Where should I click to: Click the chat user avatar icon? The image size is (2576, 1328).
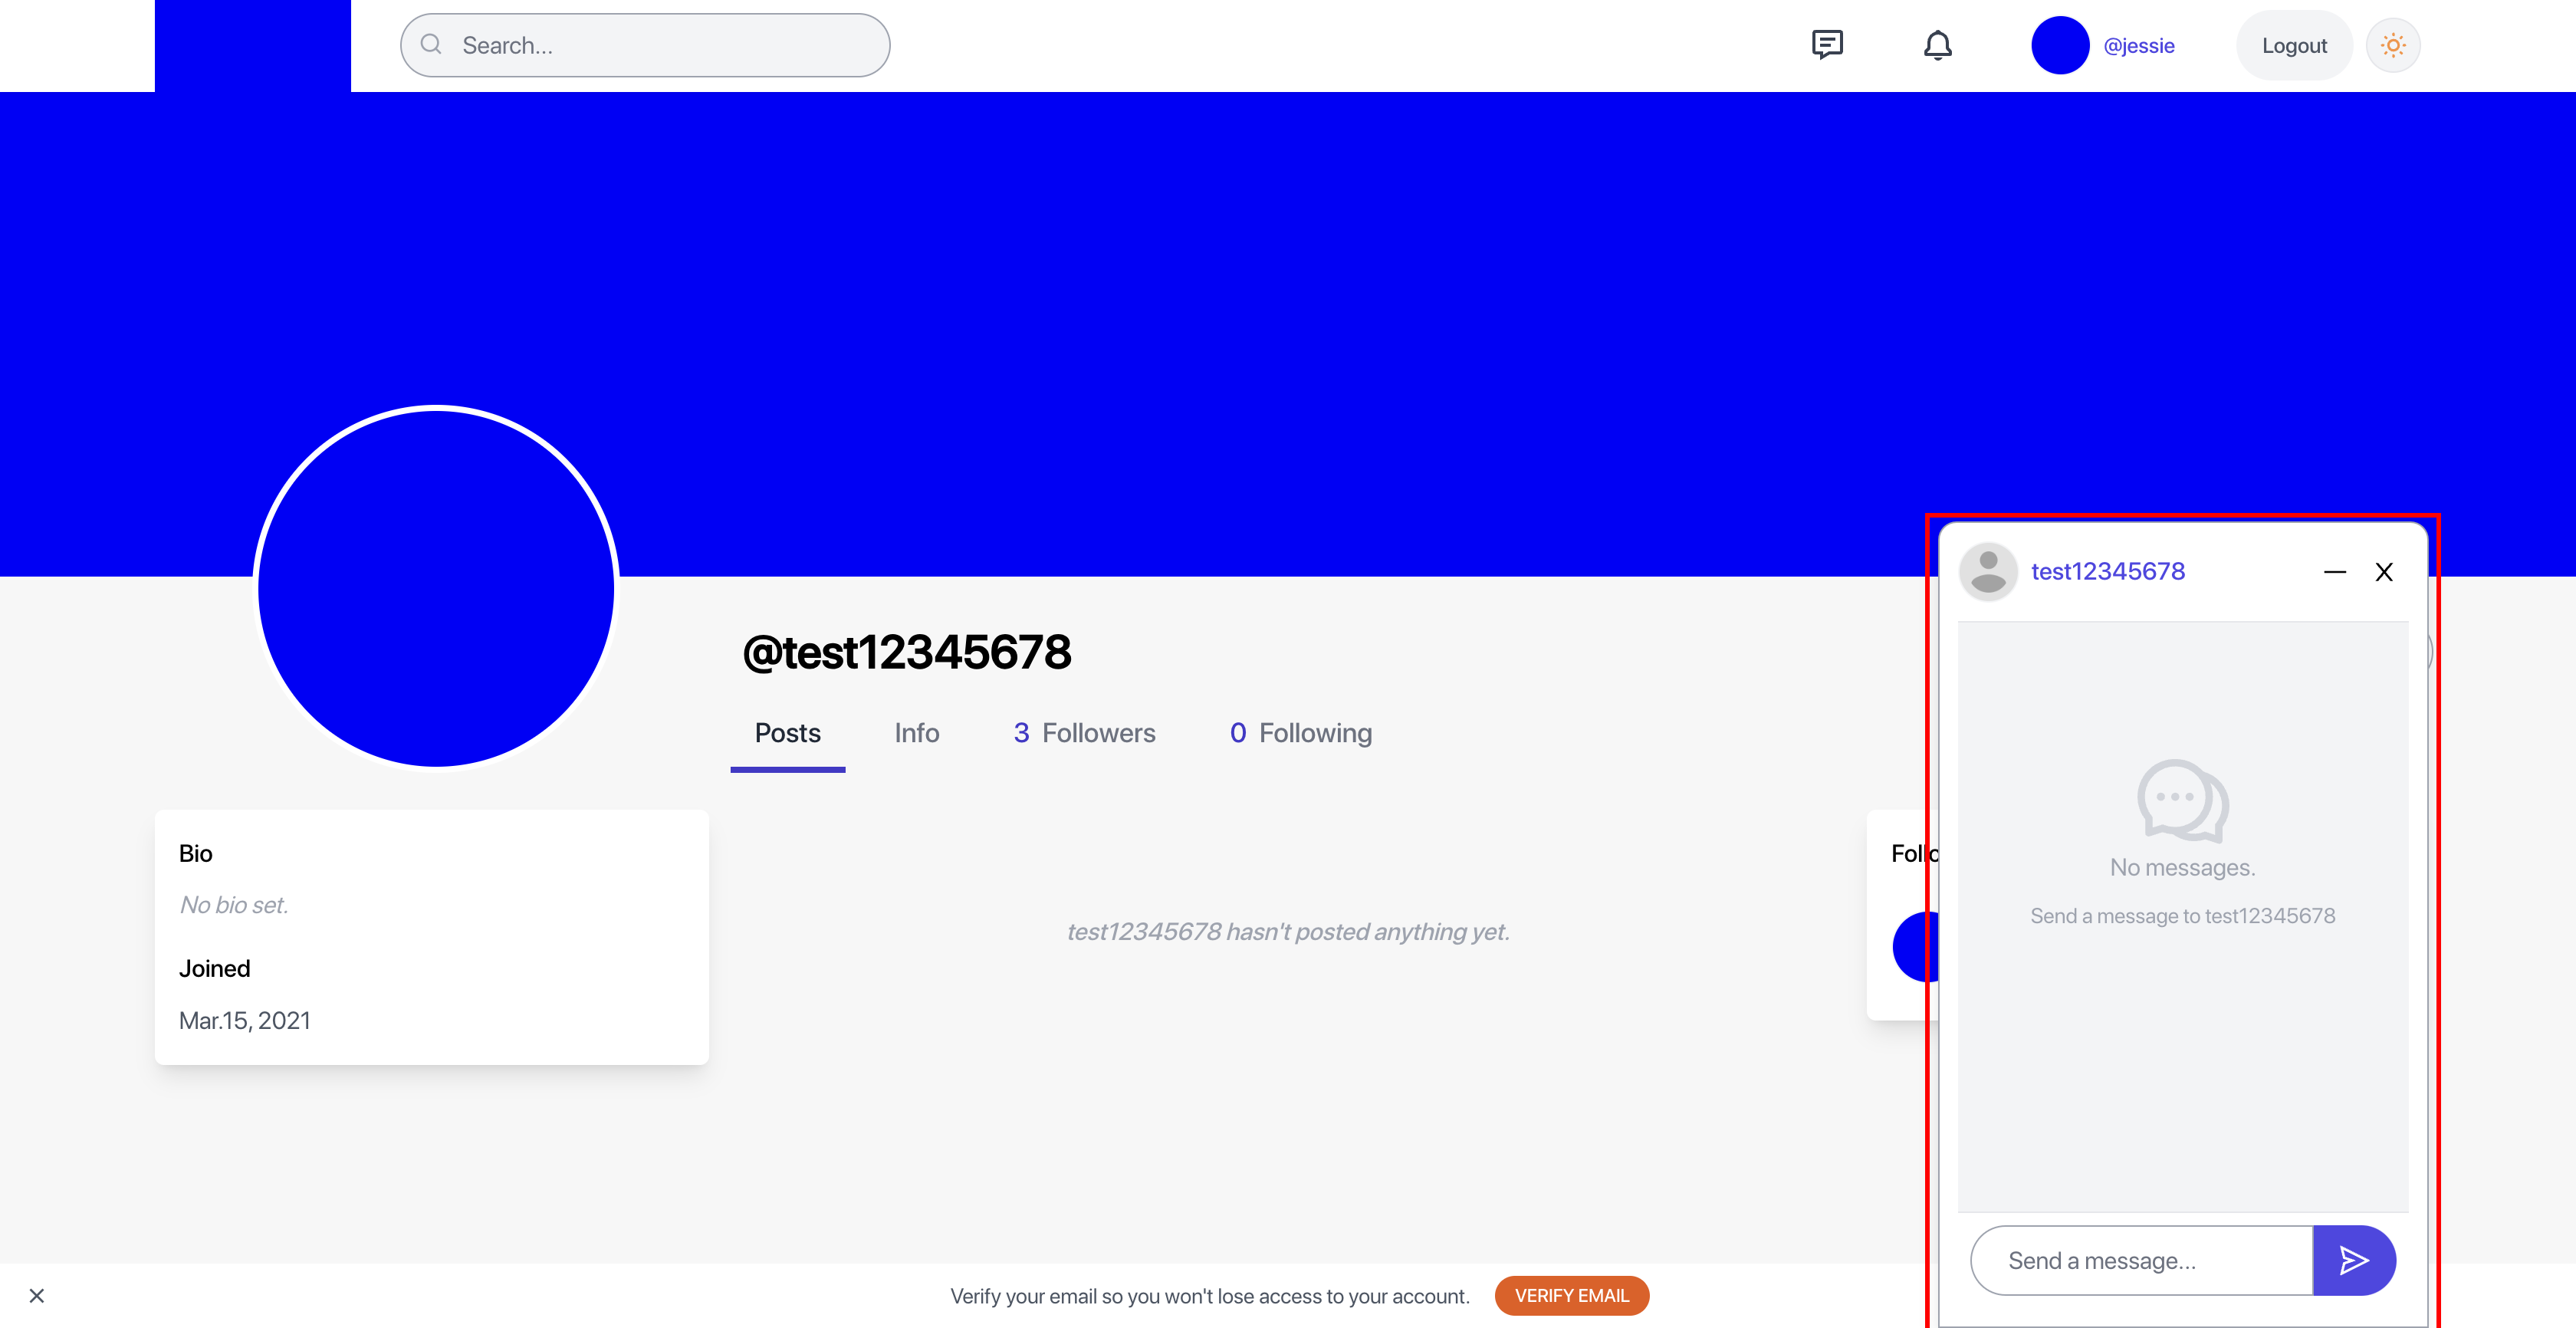(x=1988, y=572)
